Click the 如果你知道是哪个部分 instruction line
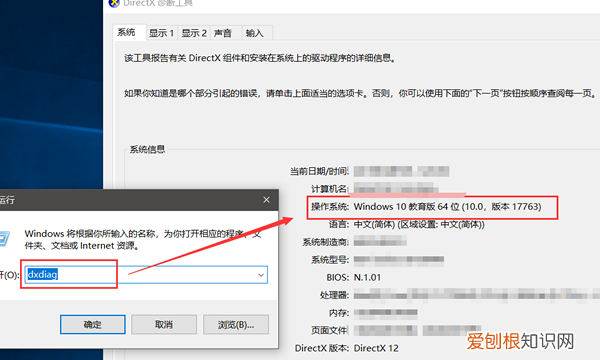600x360 pixels. [x=360, y=93]
